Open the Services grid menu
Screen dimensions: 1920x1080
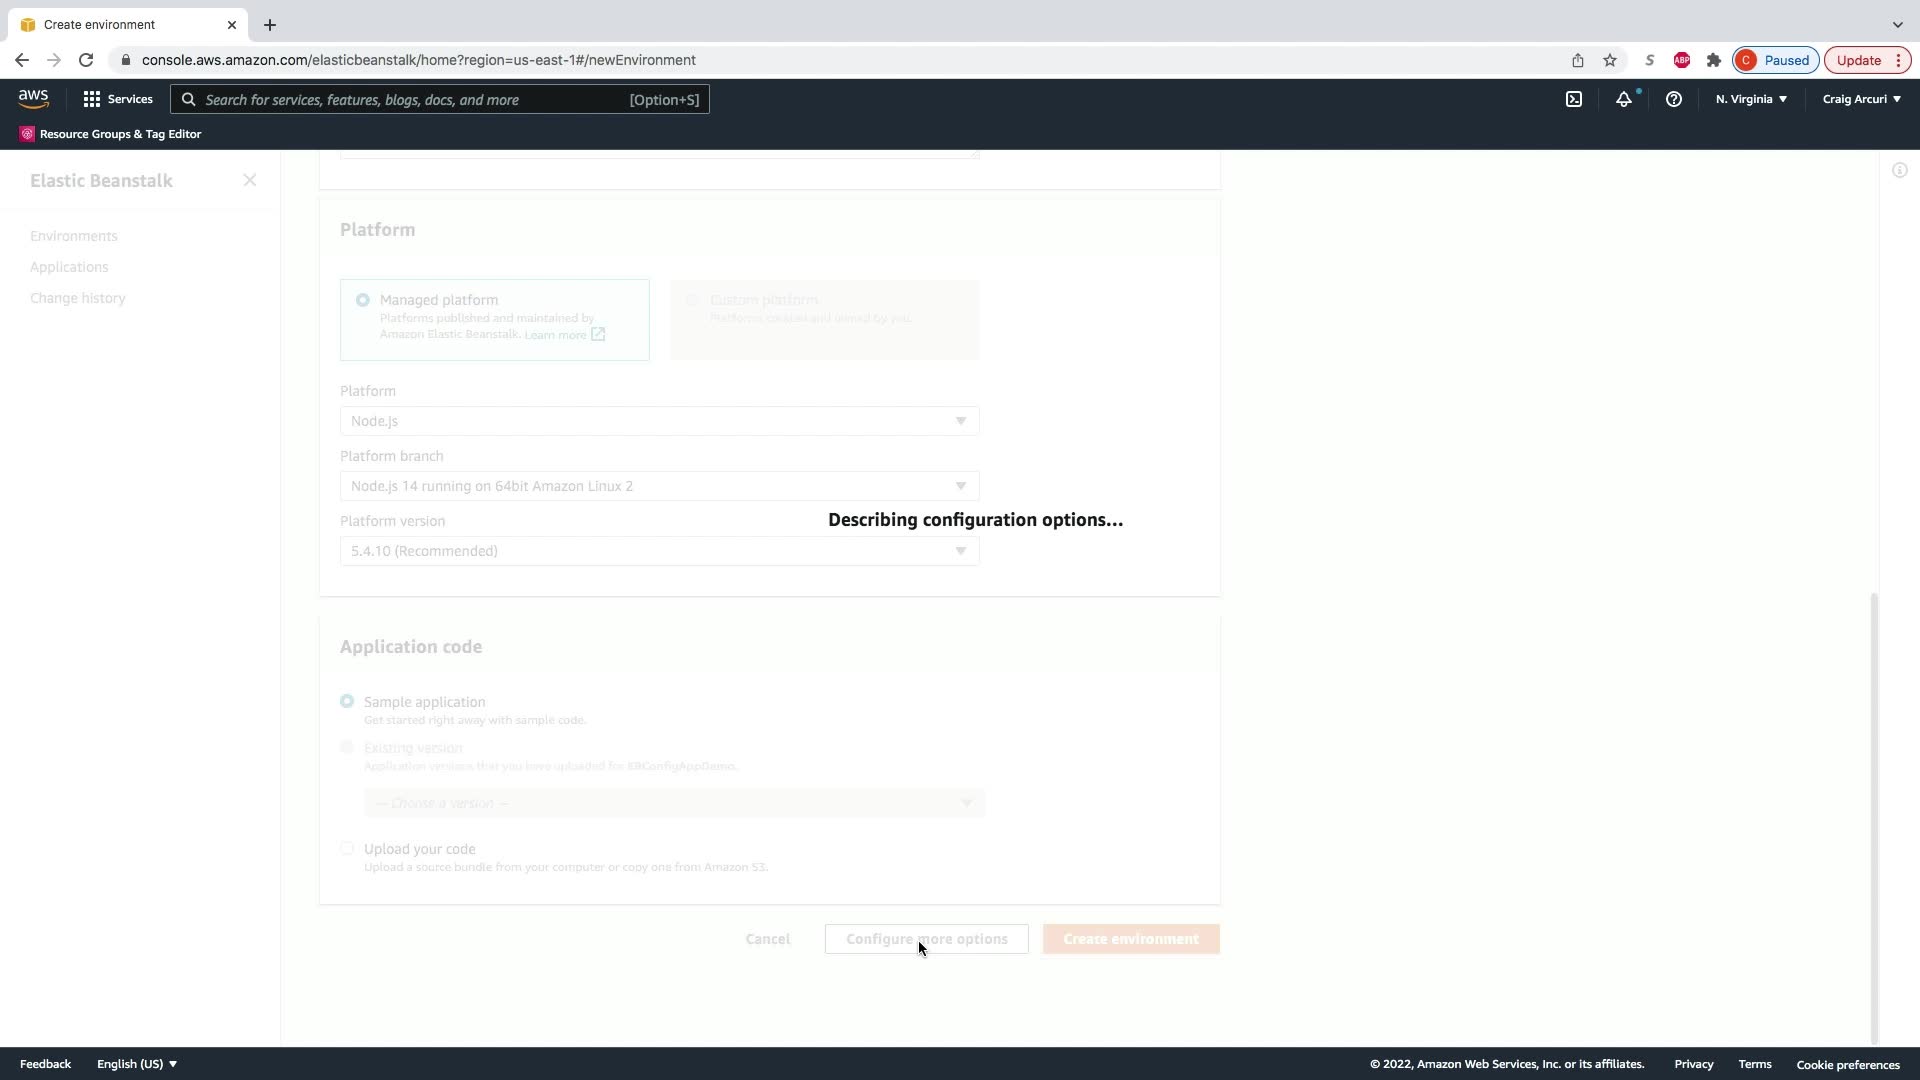118,99
